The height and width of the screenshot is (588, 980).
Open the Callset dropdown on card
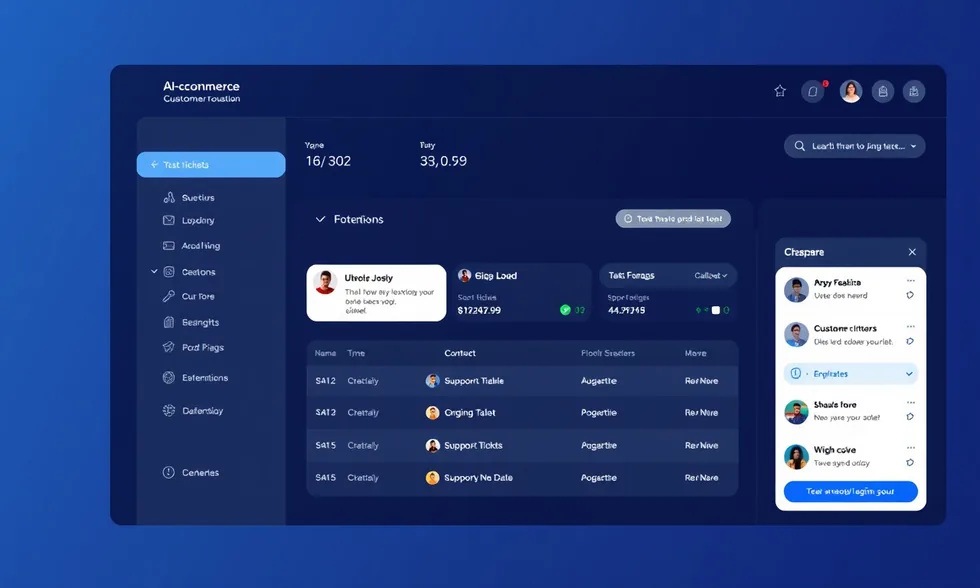[x=711, y=276]
